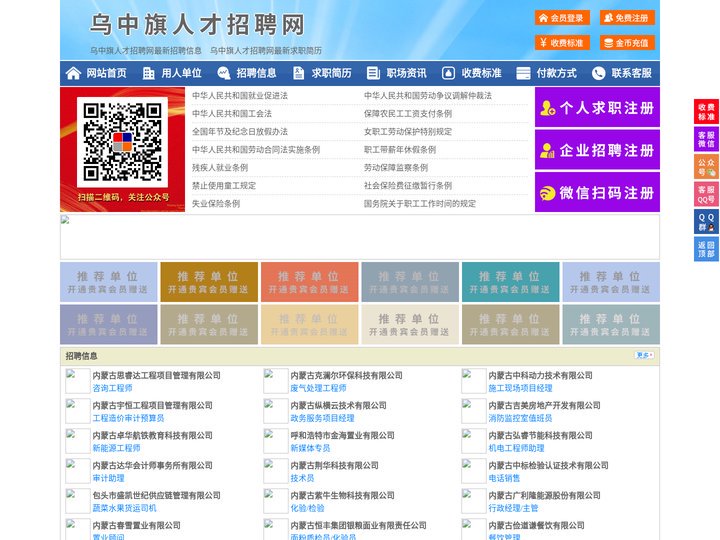The height and width of the screenshot is (540, 720).
Task: Click the QR code image
Action: 122,142
